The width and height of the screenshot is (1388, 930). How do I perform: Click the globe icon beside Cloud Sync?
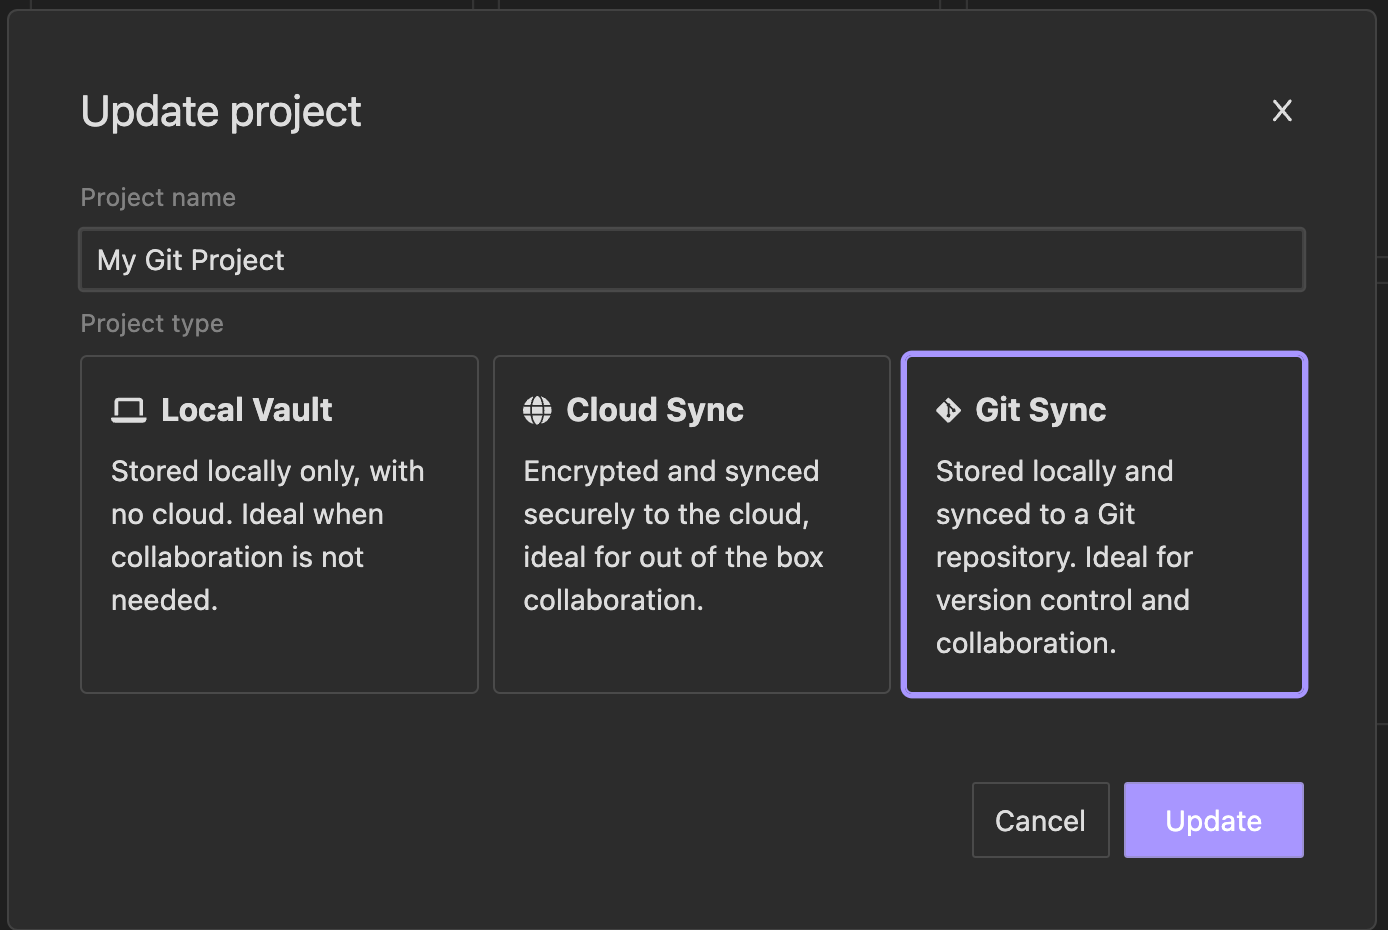click(537, 410)
